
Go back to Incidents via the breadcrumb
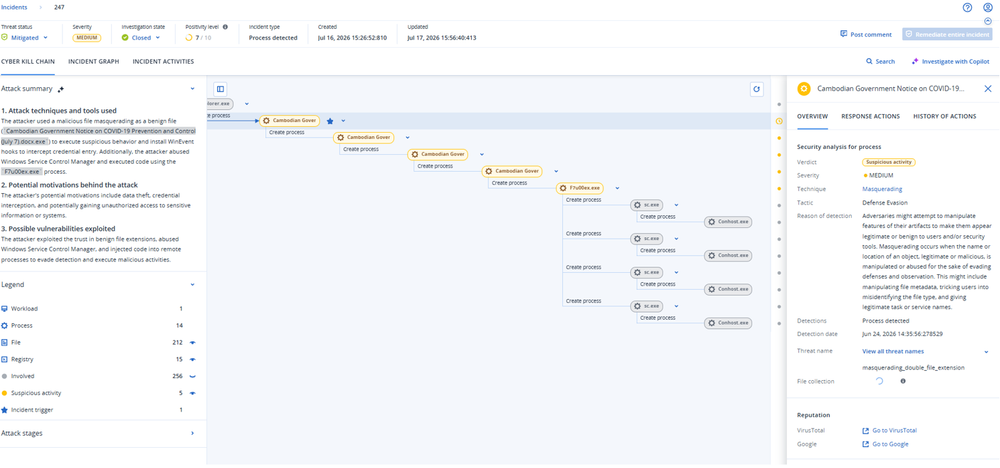pyautogui.click(x=13, y=8)
